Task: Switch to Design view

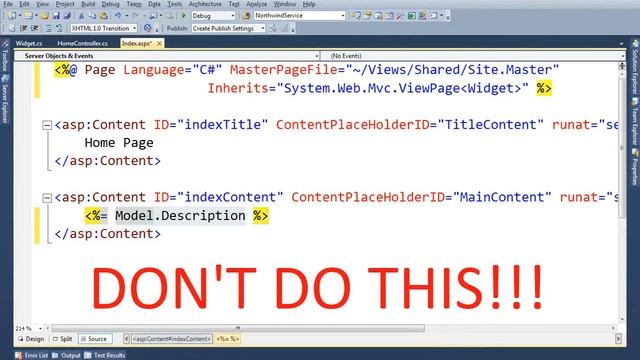Action: 31,339
